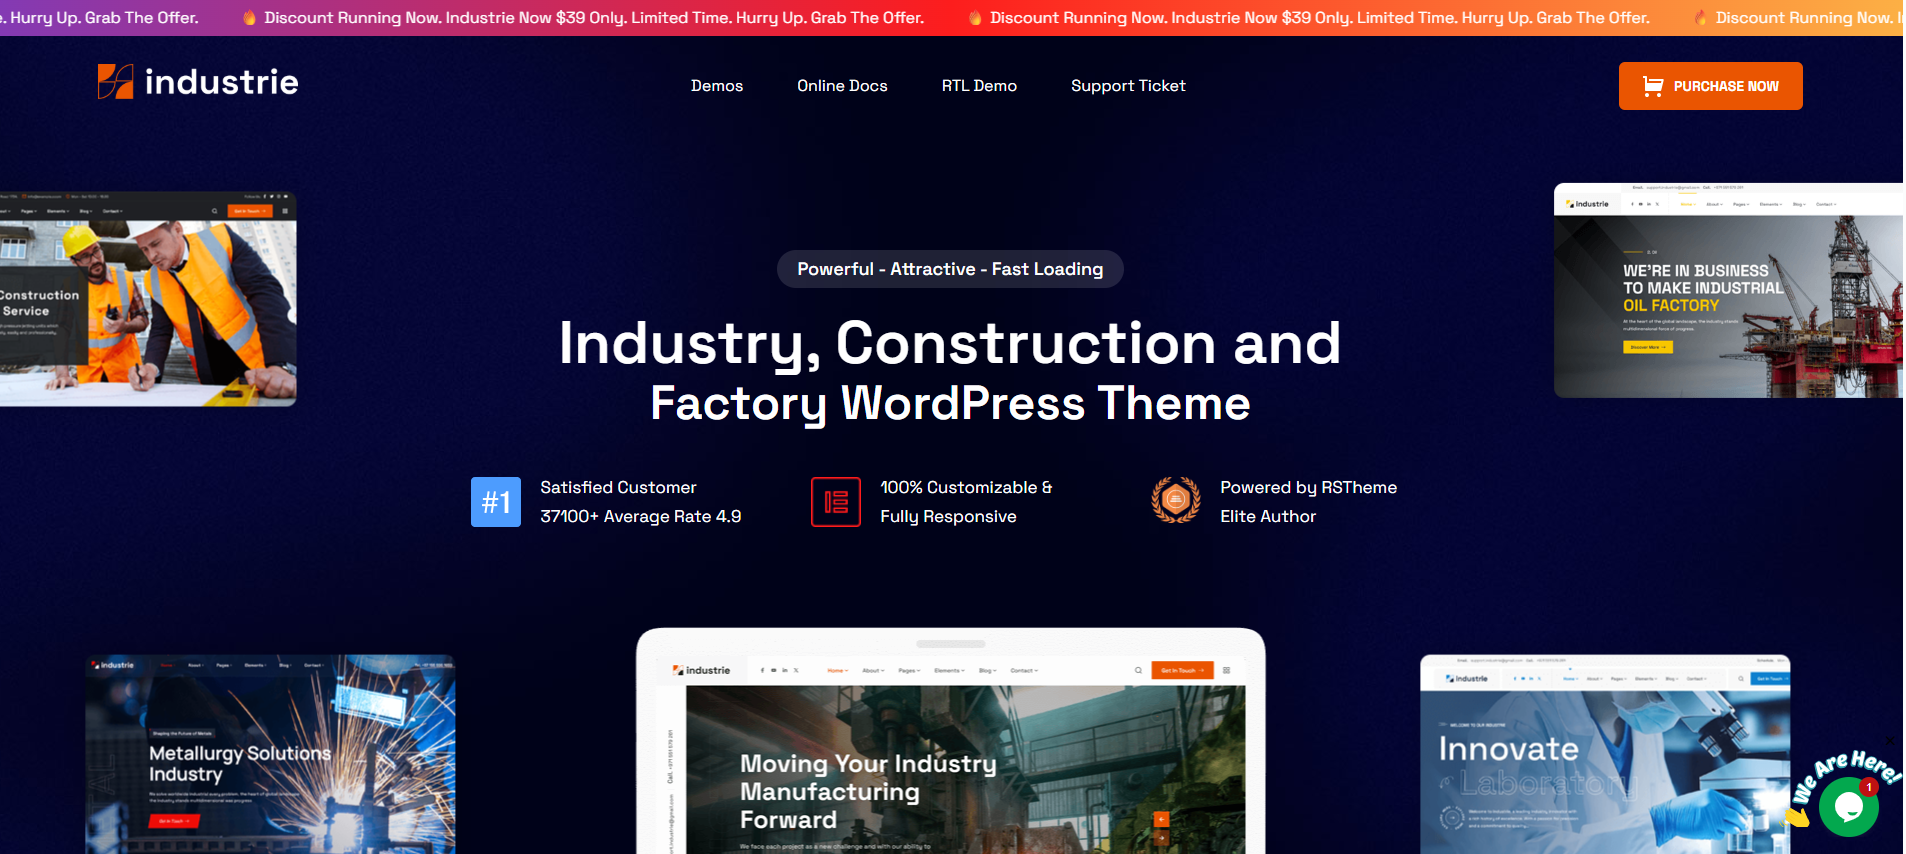Click 37100+ Average Rate 4.9 text
The width and height of the screenshot is (1906, 854).
(641, 516)
